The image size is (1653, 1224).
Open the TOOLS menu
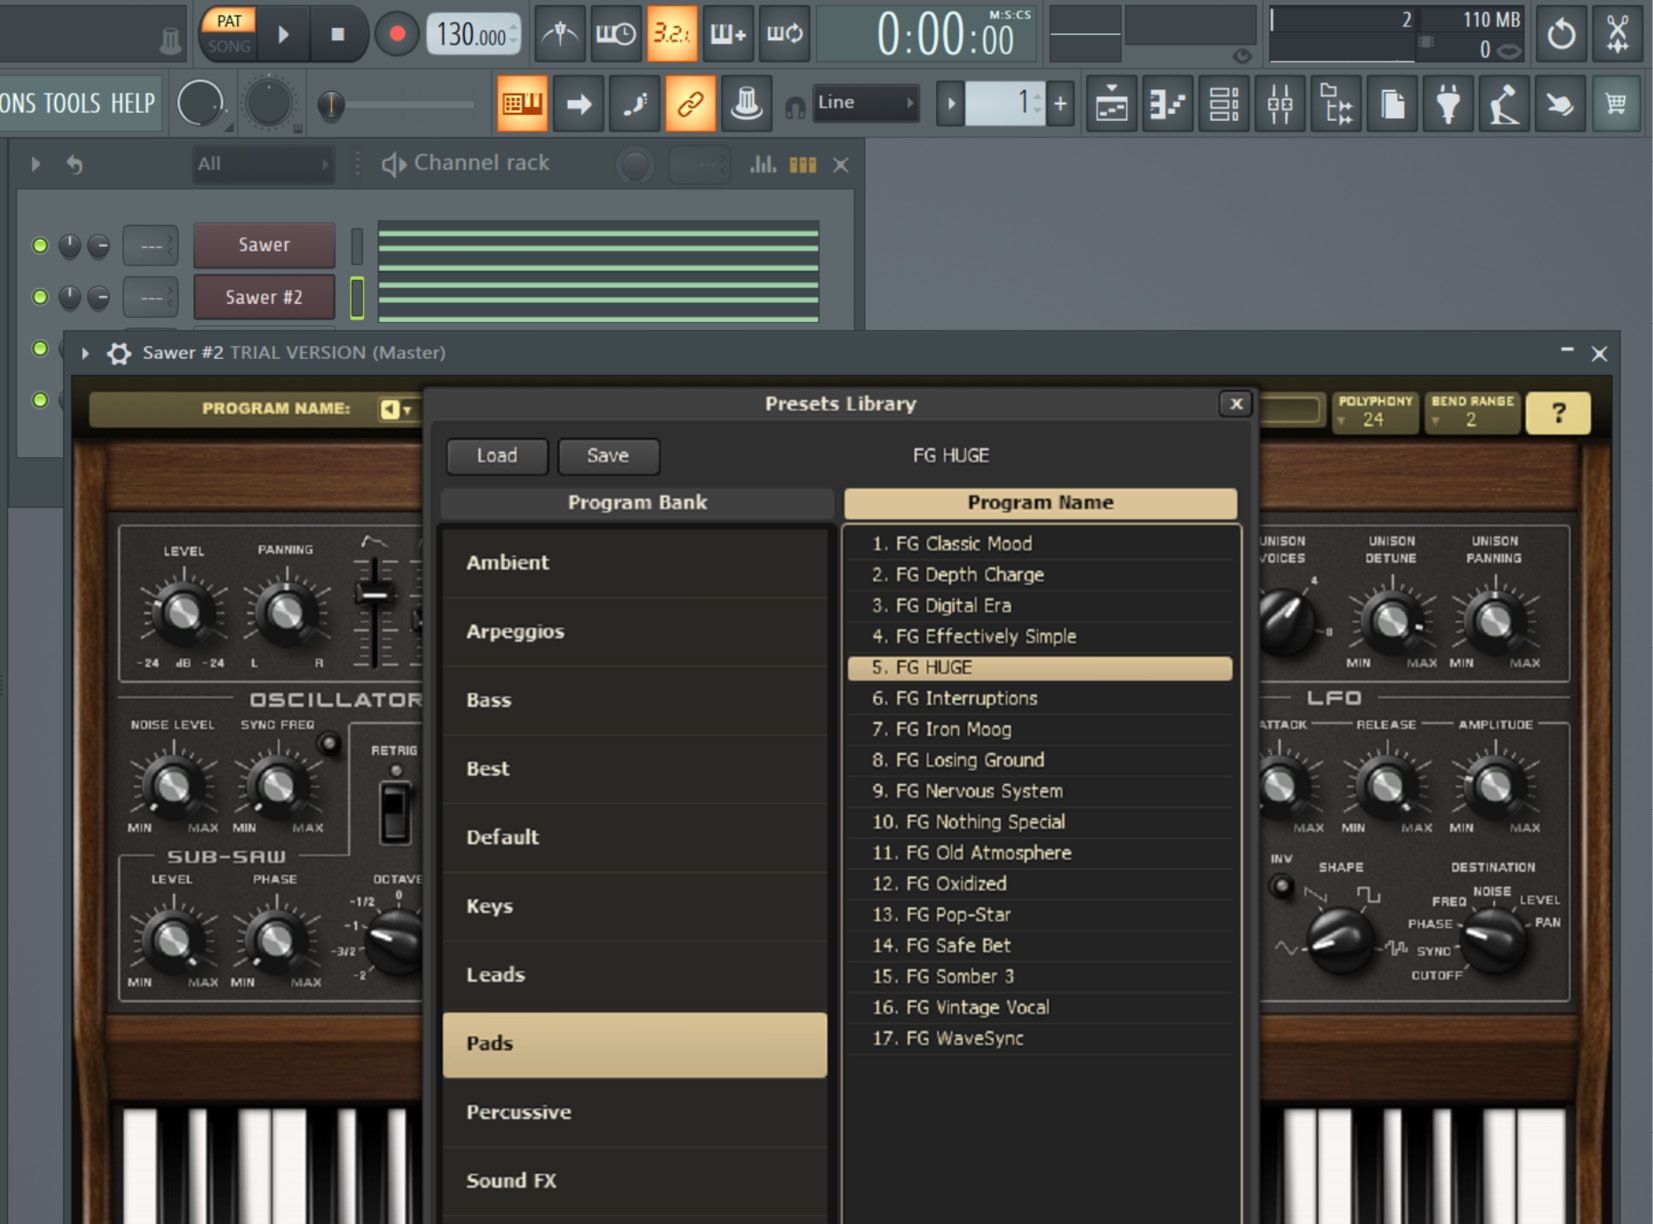point(72,103)
